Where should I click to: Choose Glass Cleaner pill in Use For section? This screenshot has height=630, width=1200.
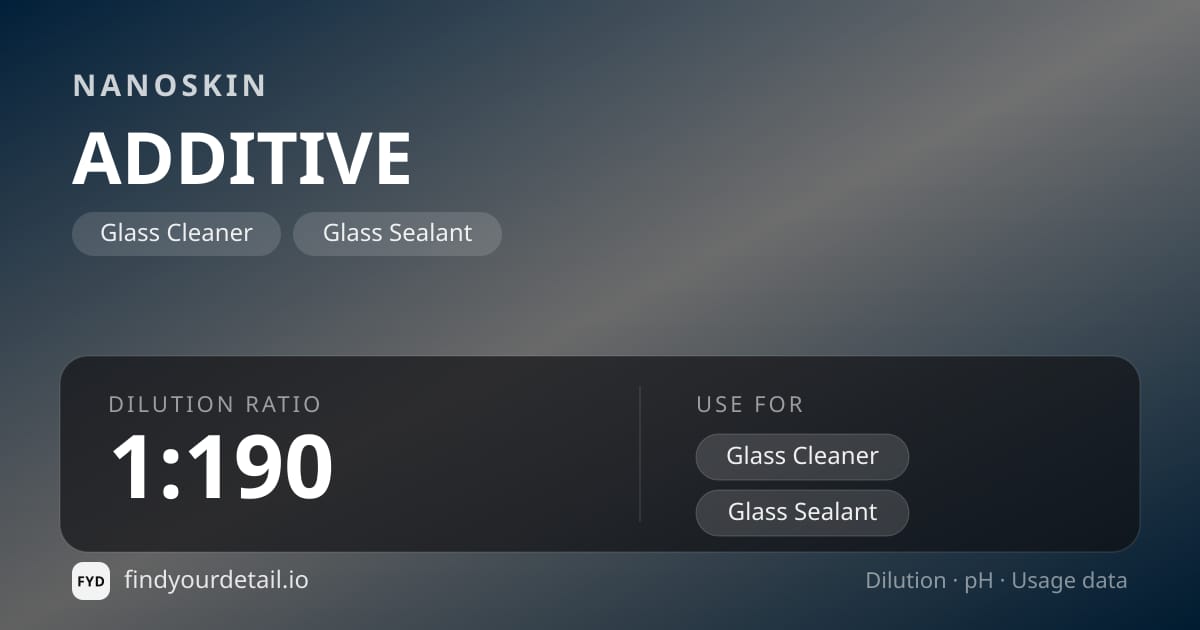pos(802,457)
